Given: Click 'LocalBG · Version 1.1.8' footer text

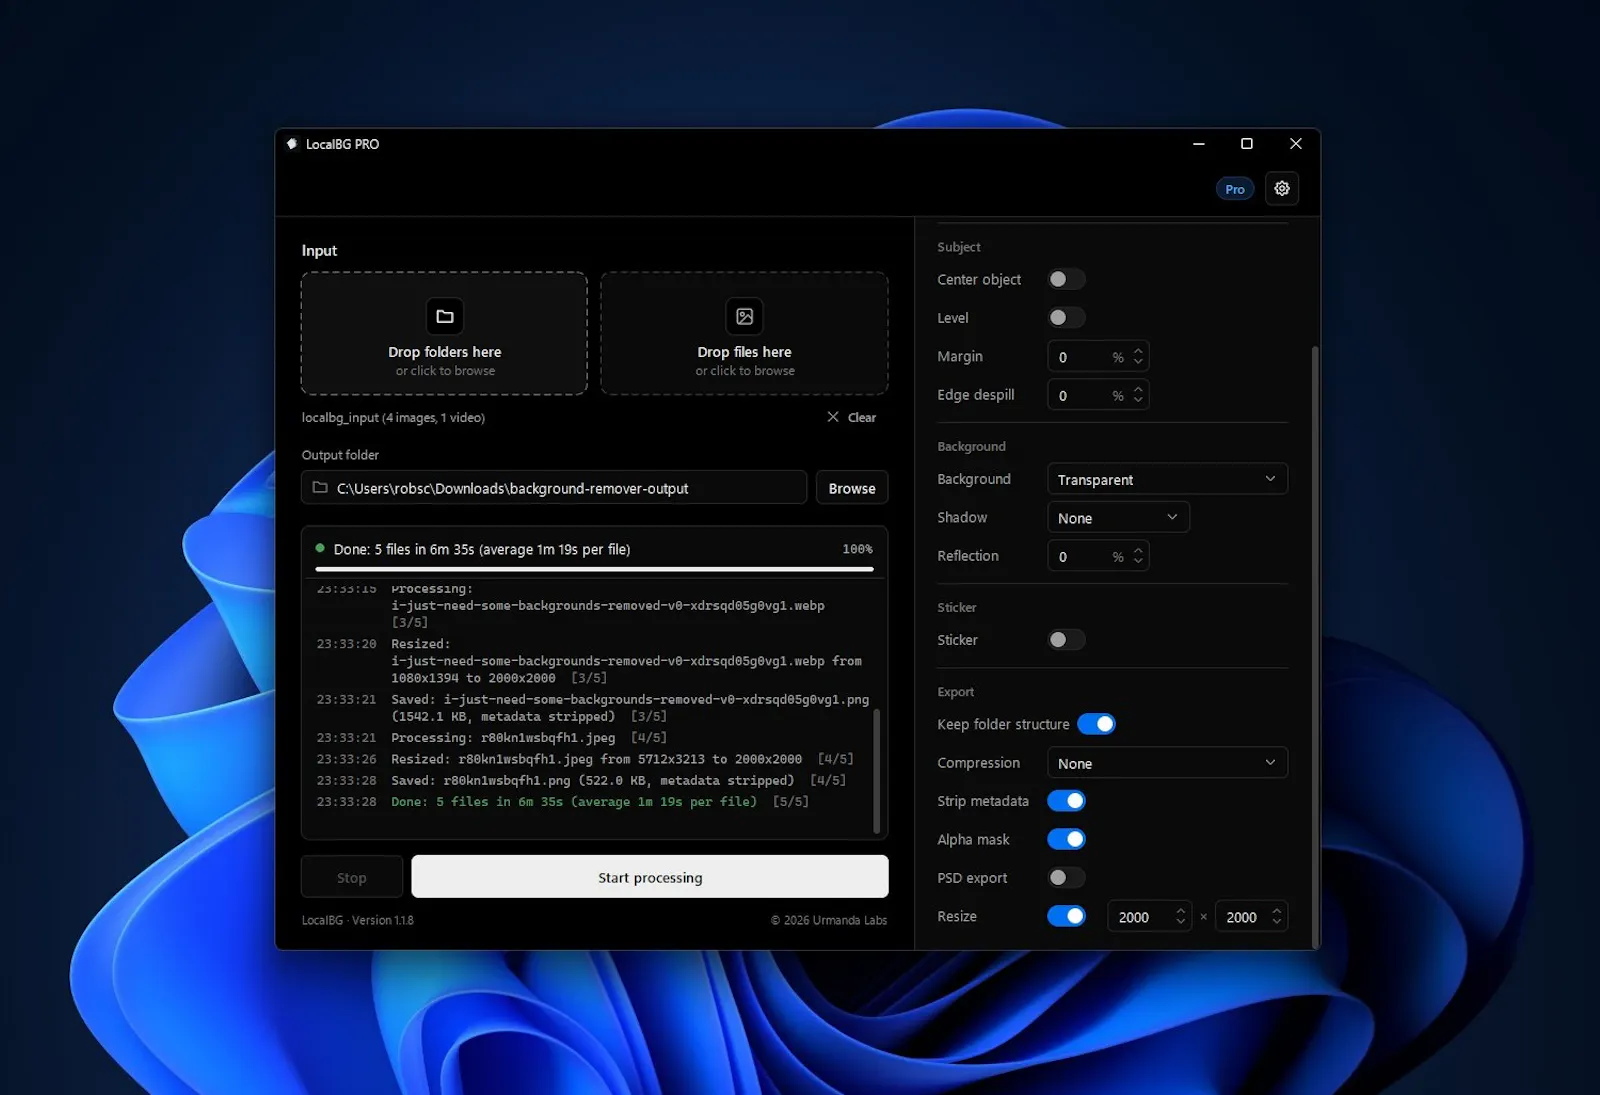Looking at the screenshot, I should click(357, 920).
